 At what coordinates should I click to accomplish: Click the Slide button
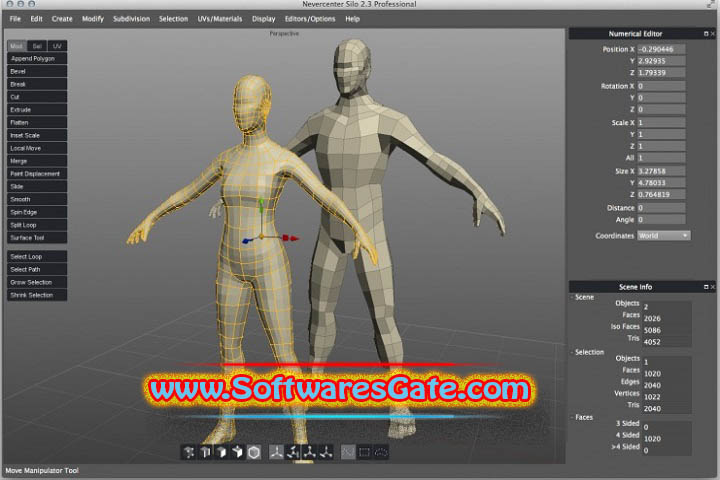[x=37, y=186]
